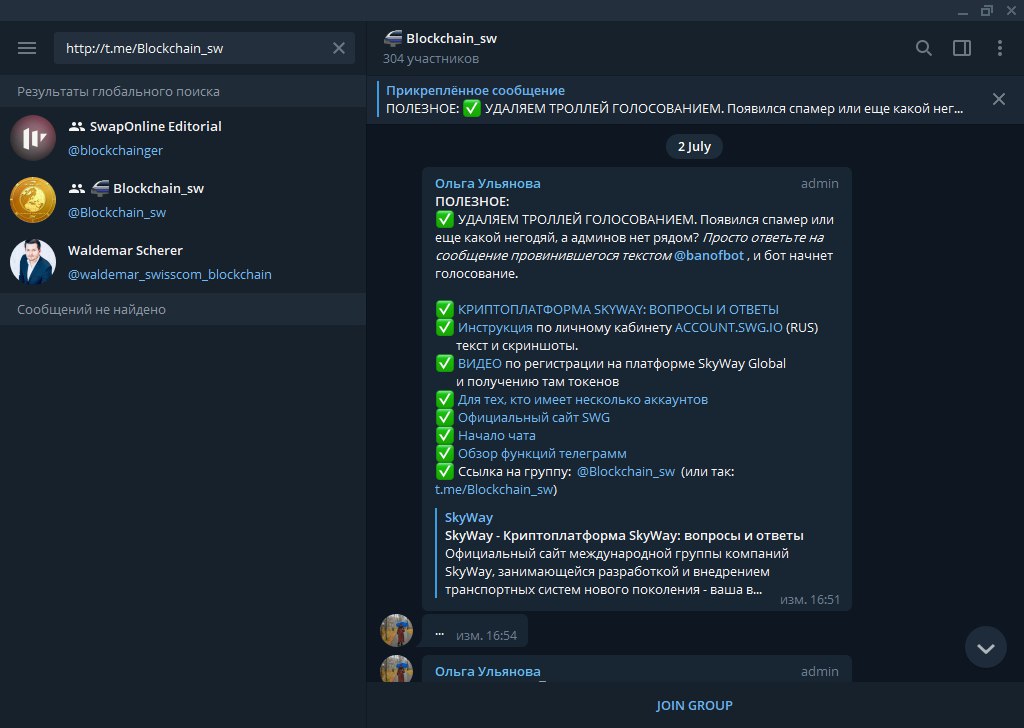Click the 2 July date badge
This screenshot has height=728, width=1024.
(x=694, y=146)
